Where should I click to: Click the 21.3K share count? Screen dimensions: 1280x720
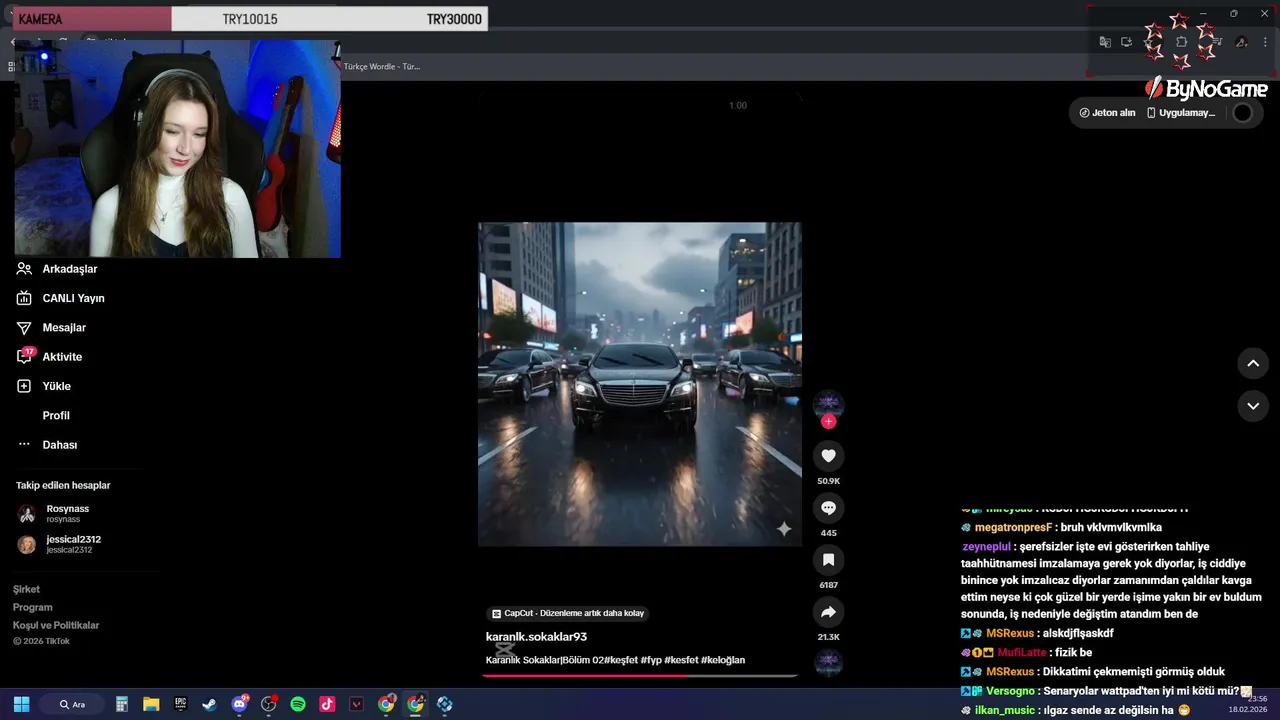click(828, 637)
